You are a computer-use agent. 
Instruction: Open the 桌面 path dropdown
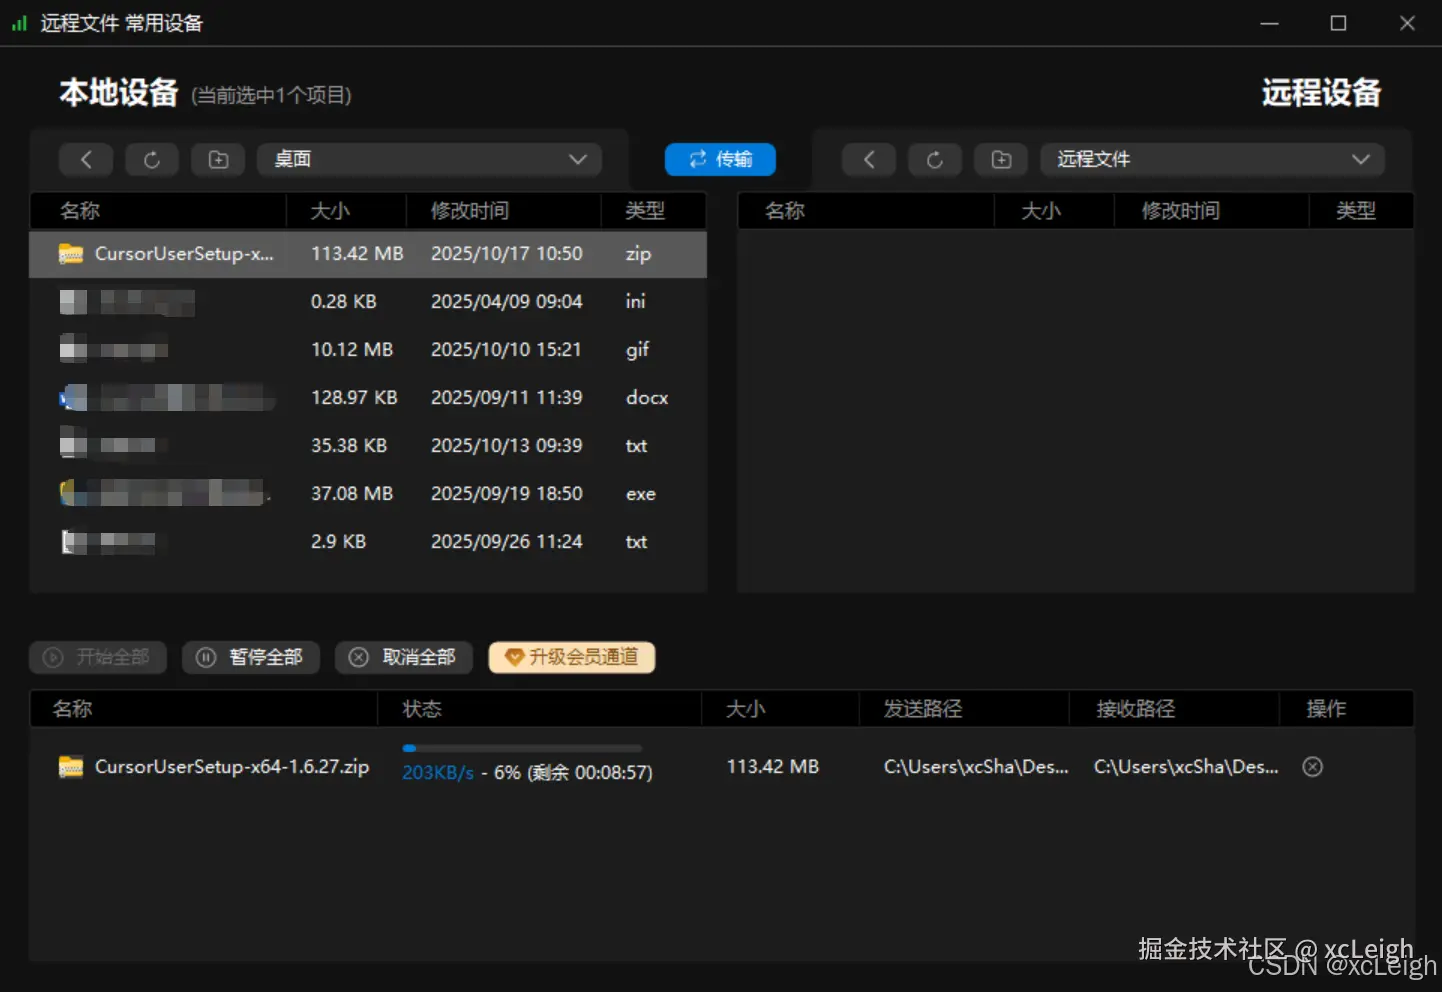pyautogui.click(x=577, y=159)
